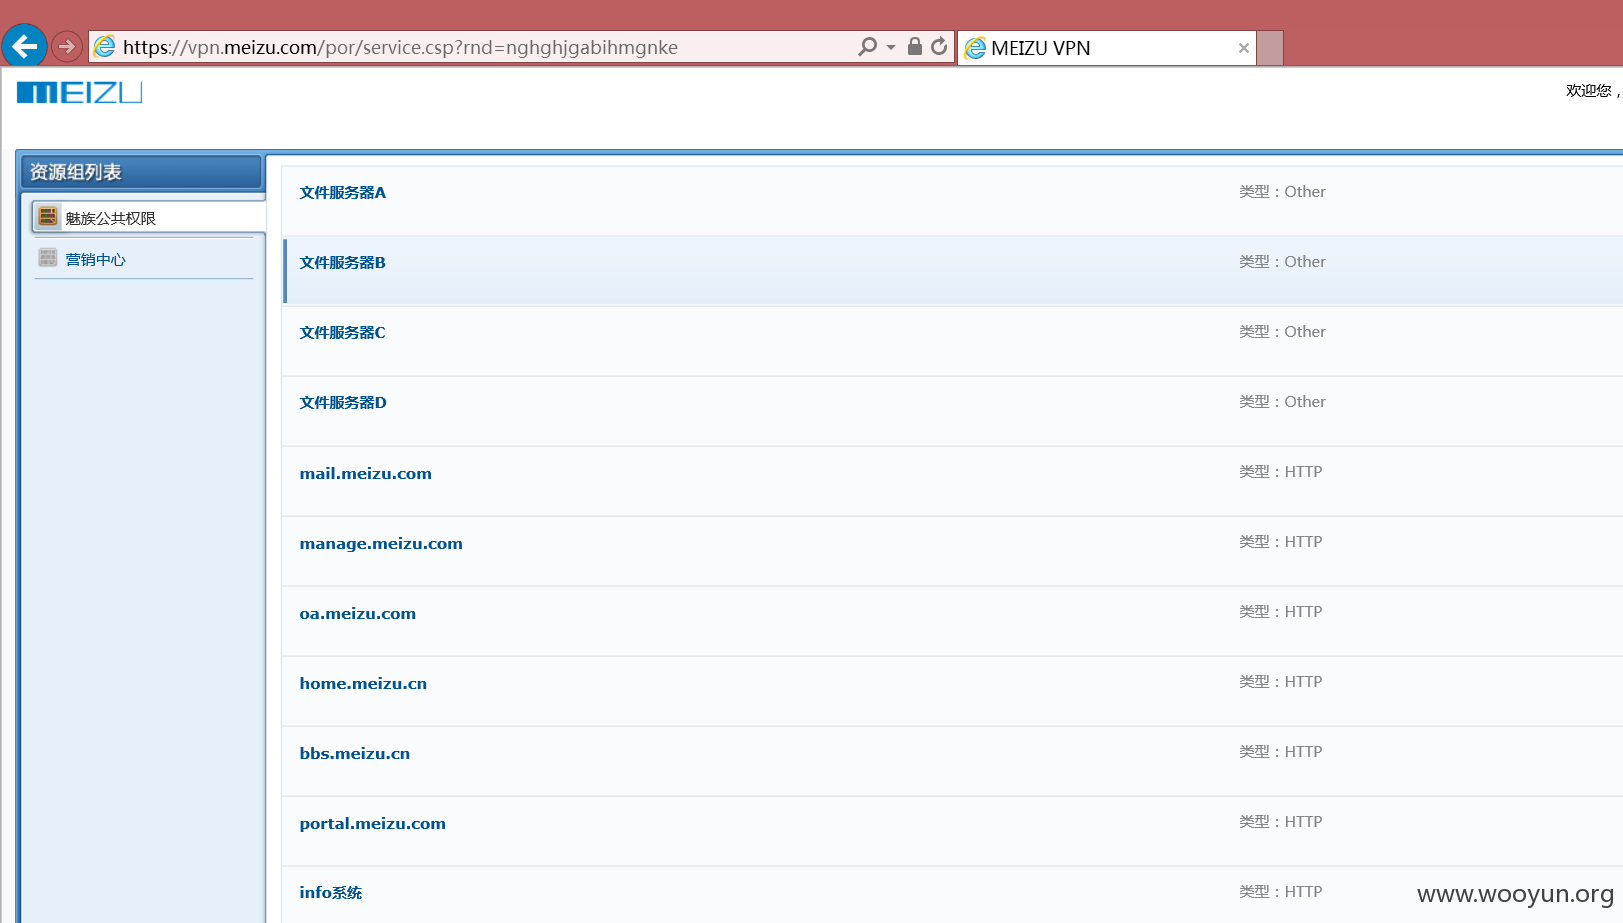Image resolution: width=1623 pixels, height=923 pixels.
Task: Click the browser Forward arrow button
Action: click(x=67, y=47)
